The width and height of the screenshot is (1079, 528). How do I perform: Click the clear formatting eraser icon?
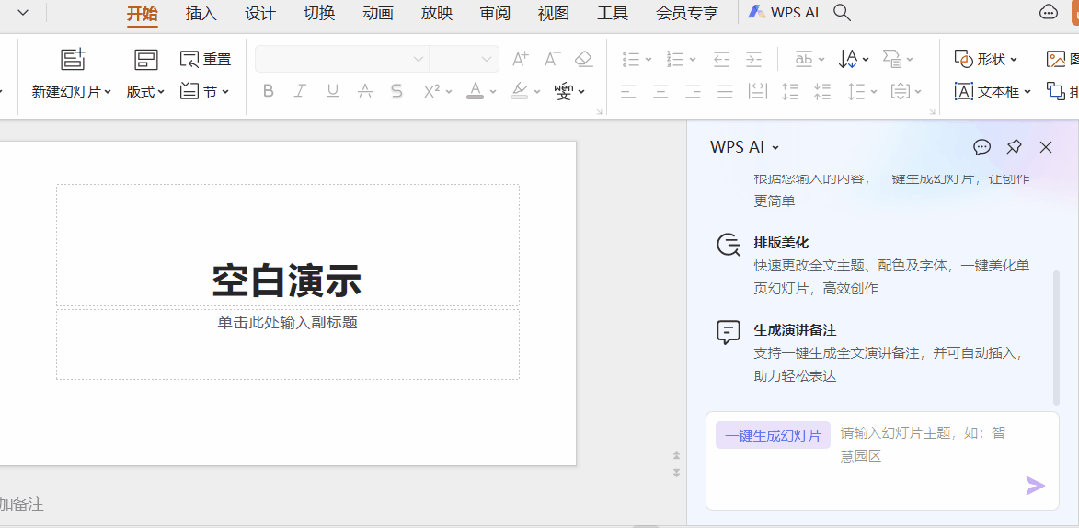click(584, 59)
